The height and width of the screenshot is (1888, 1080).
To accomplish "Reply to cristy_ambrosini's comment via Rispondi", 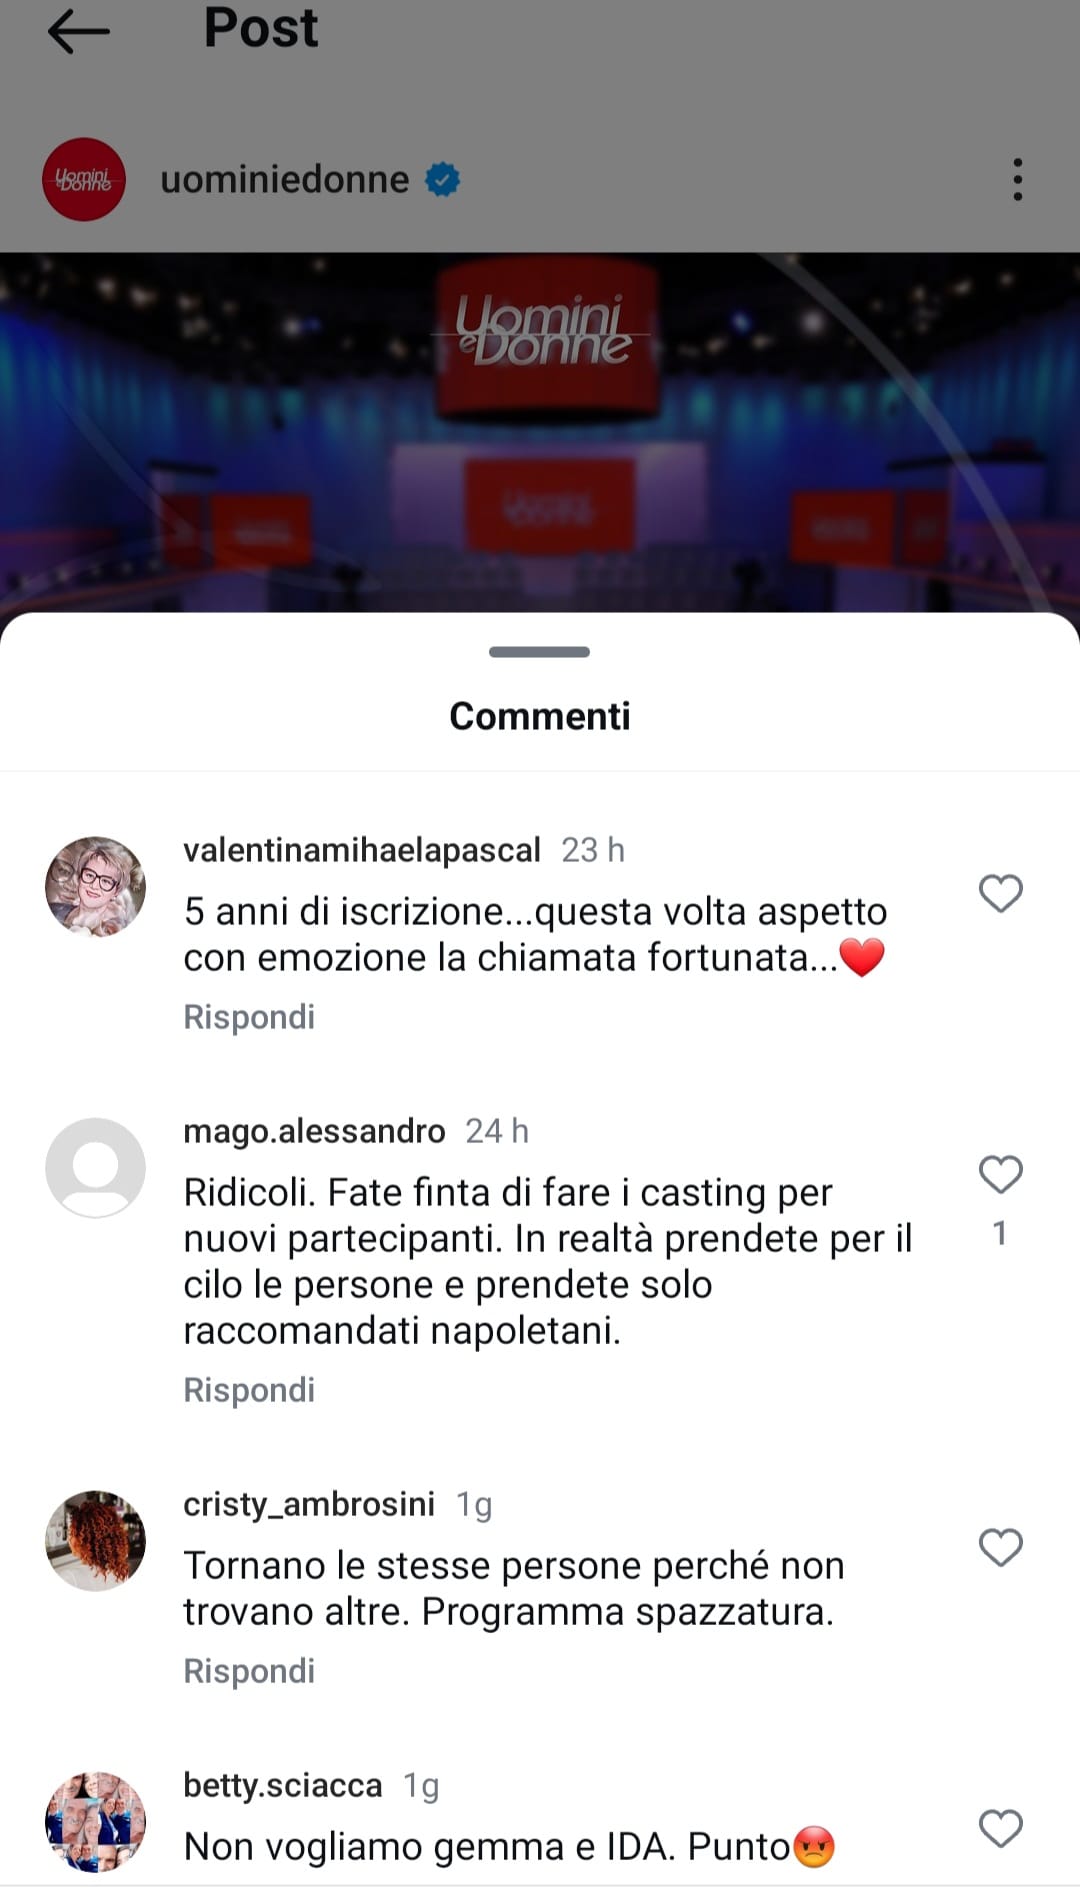I will click(249, 1671).
